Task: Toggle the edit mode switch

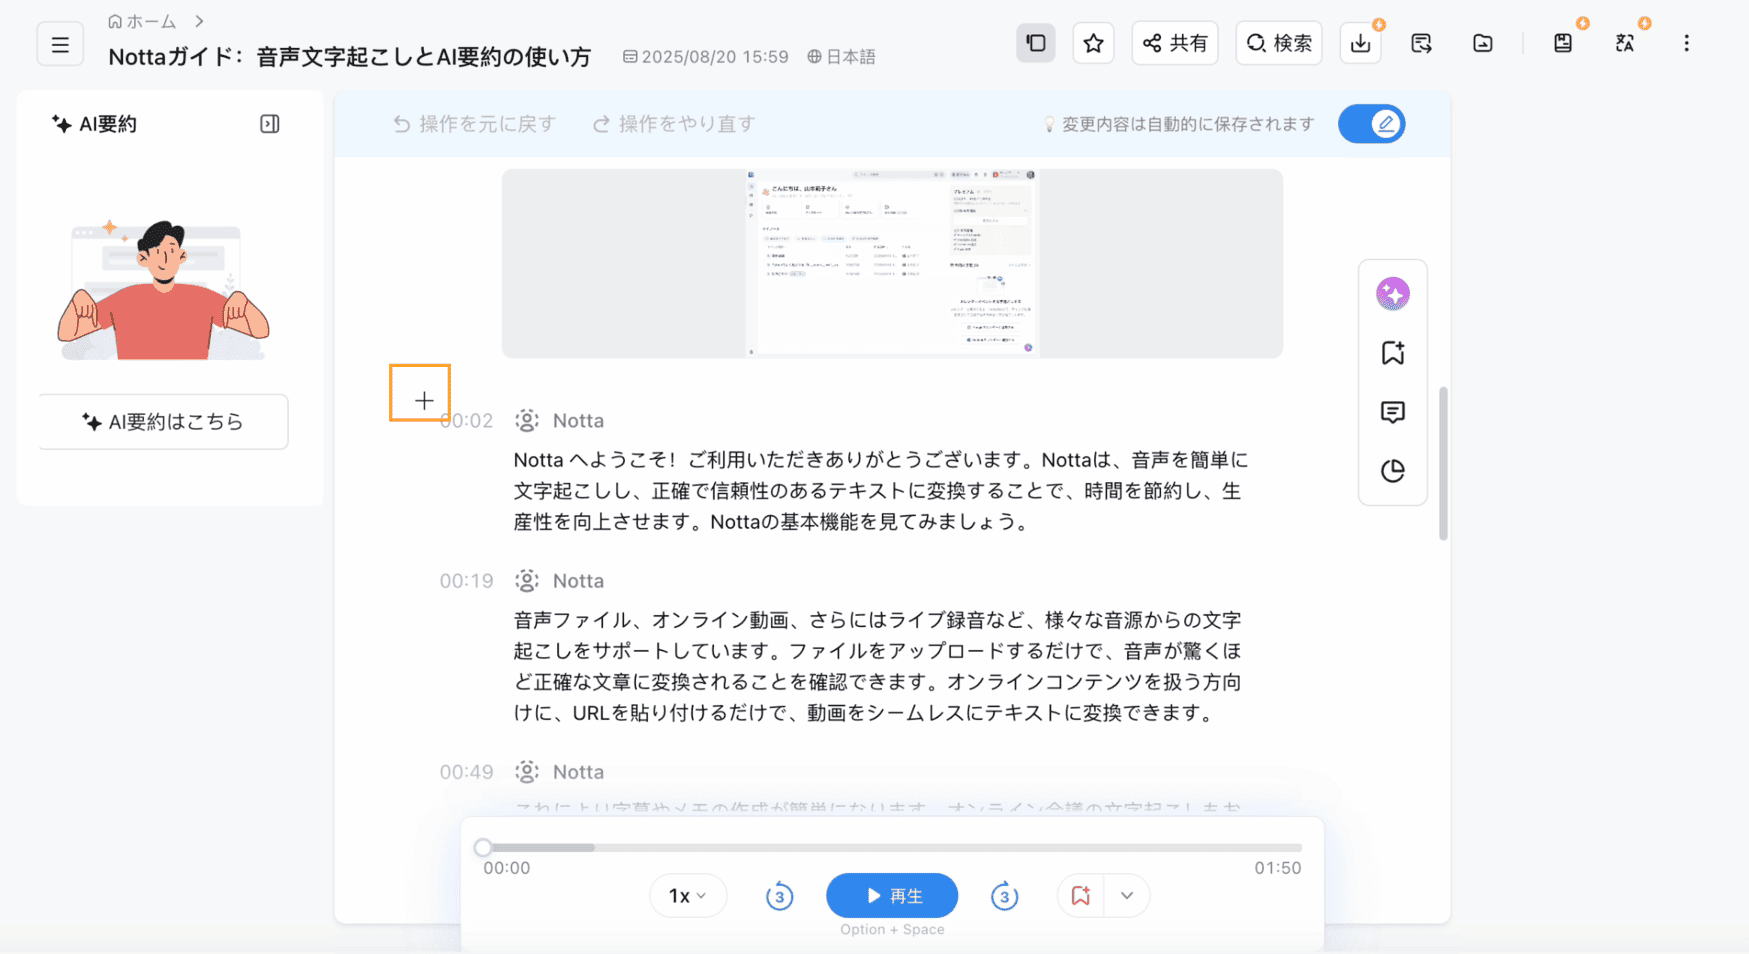Action: tap(1372, 124)
